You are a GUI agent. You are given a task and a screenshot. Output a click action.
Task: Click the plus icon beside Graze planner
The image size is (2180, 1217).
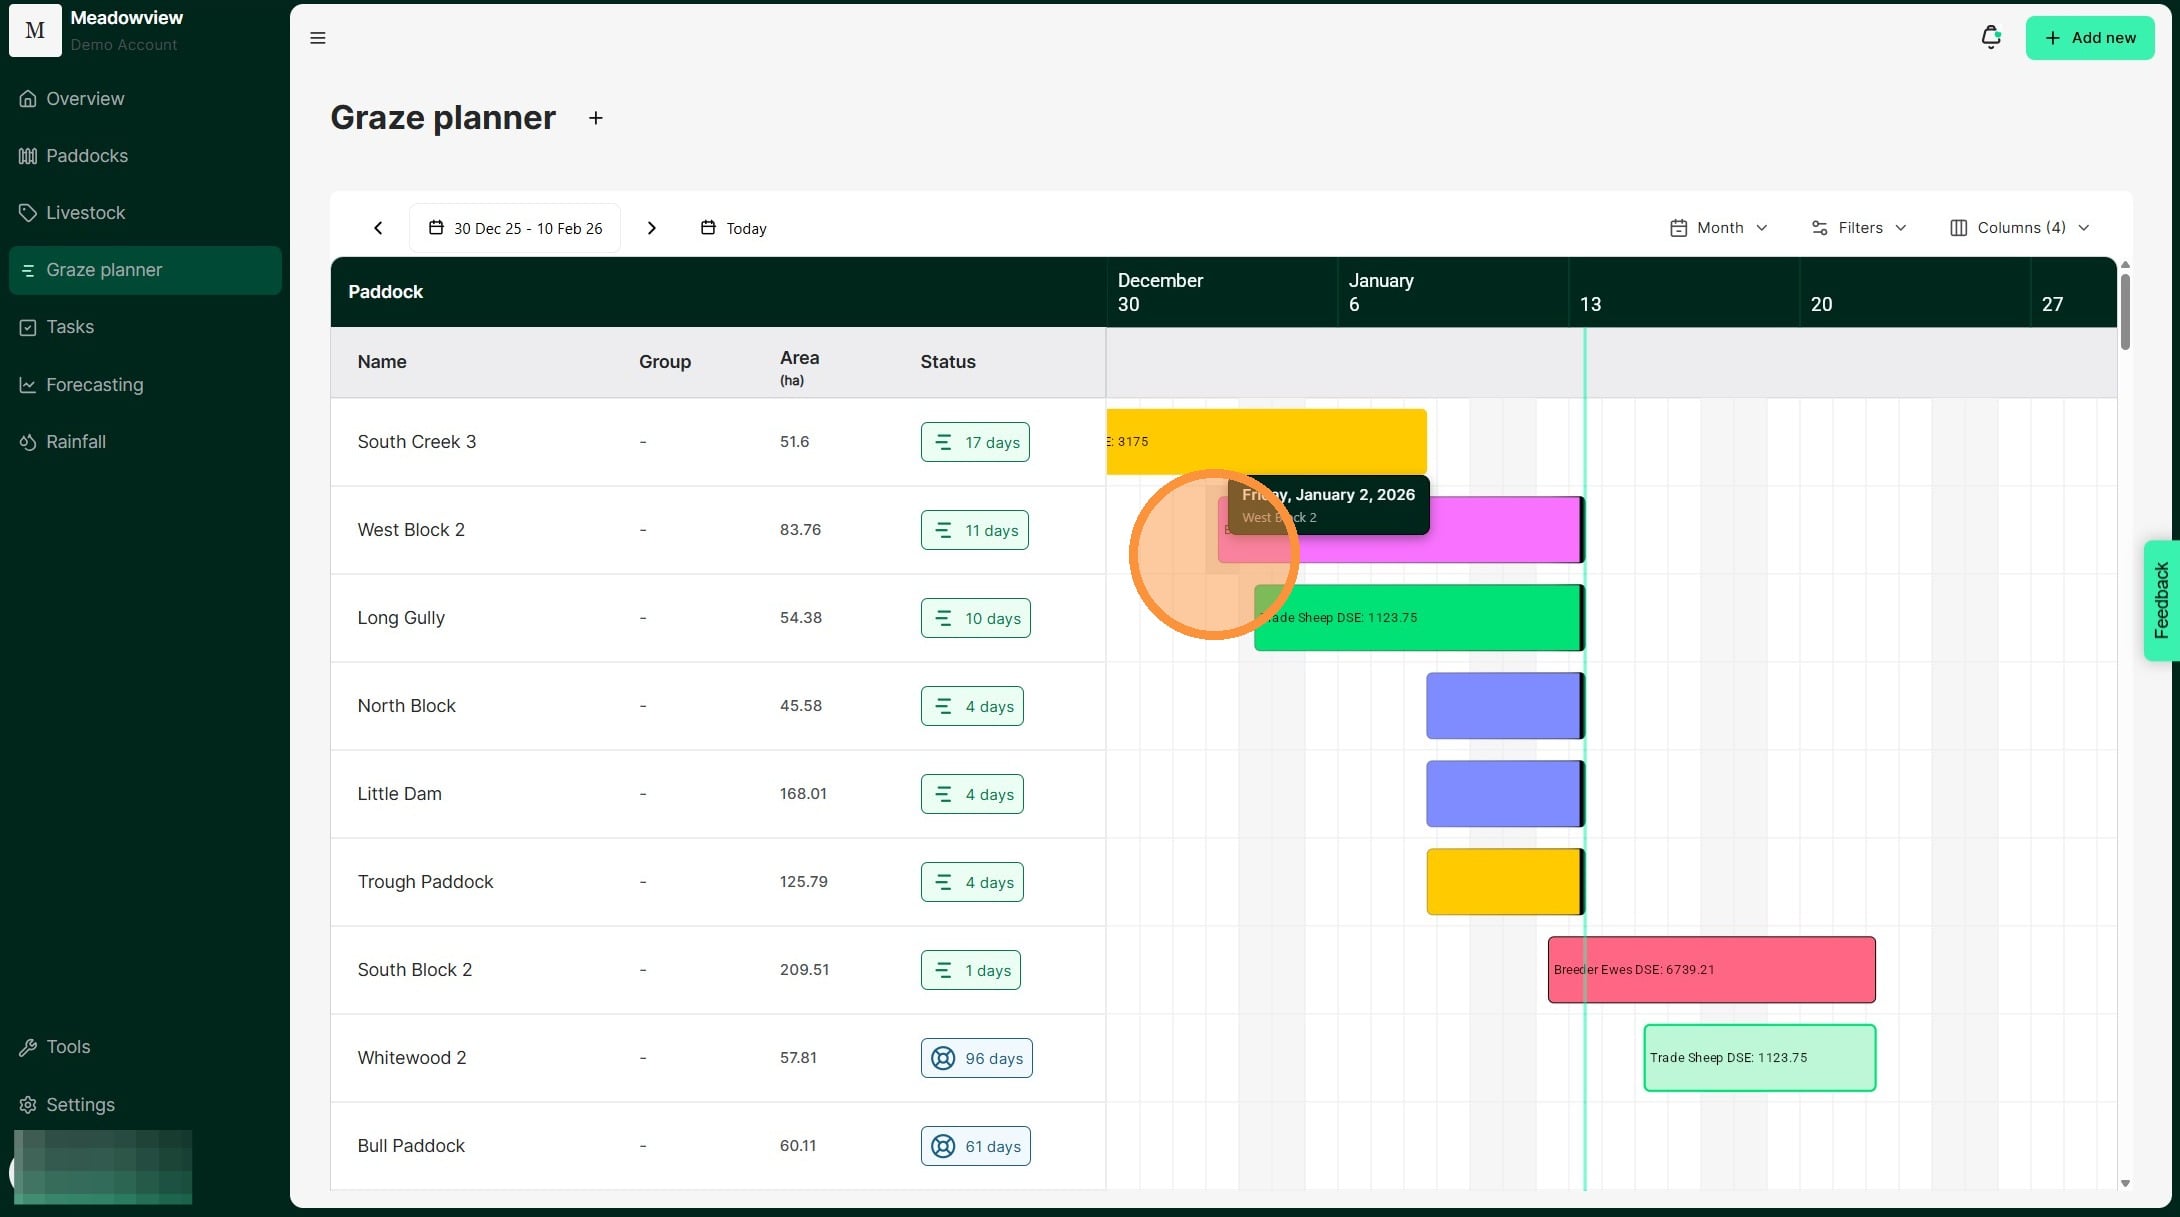coord(596,118)
